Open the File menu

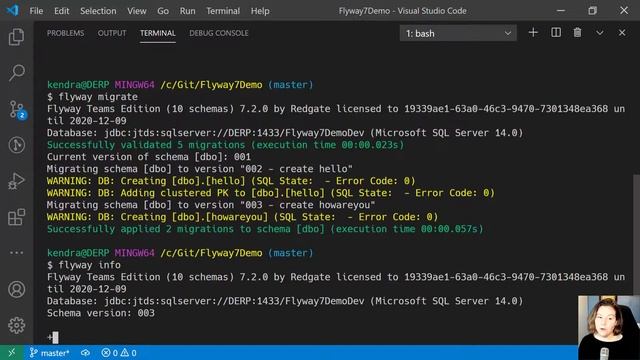point(36,11)
